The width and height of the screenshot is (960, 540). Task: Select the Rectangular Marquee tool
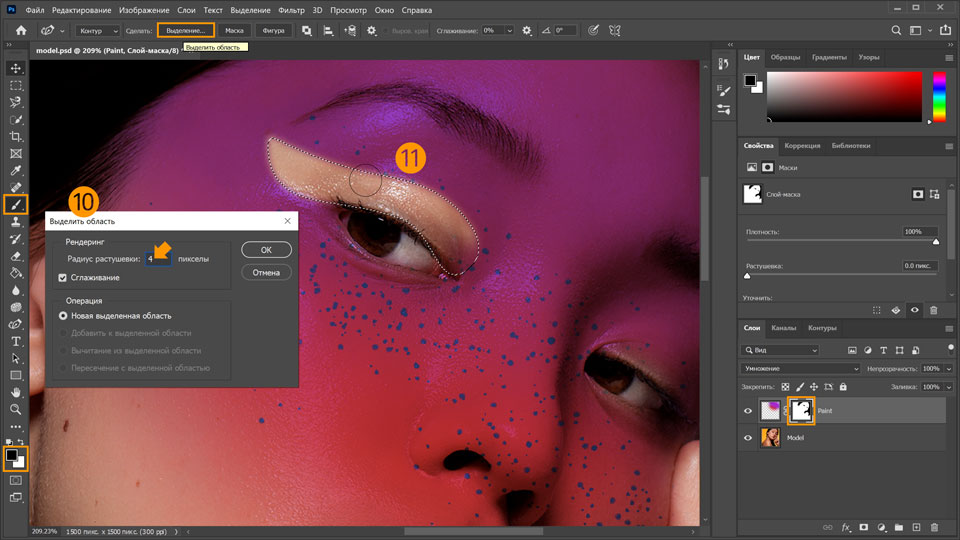(16, 86)
